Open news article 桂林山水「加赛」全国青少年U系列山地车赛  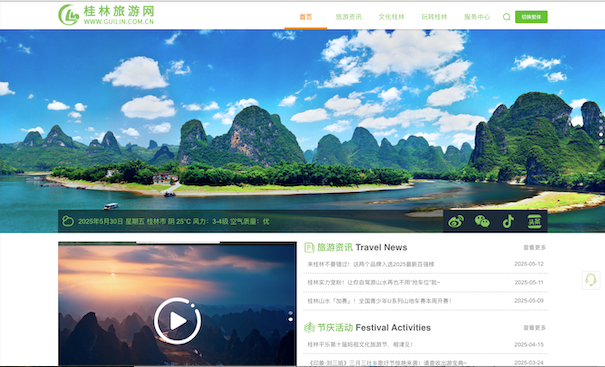(379, 301)
